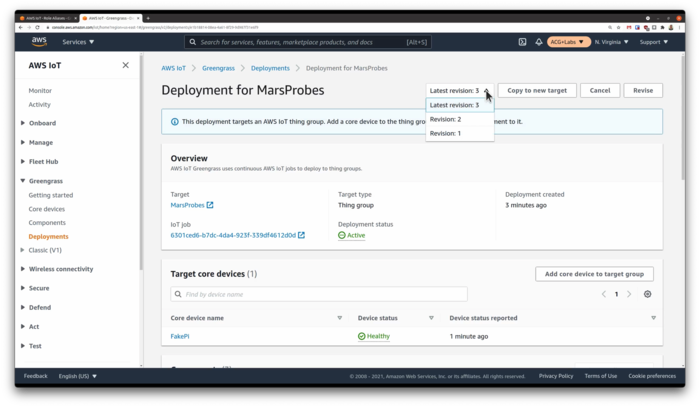Expand the Classic (V1) sidebar item
Screen dimensions: 700x407
tap(22, 250)
